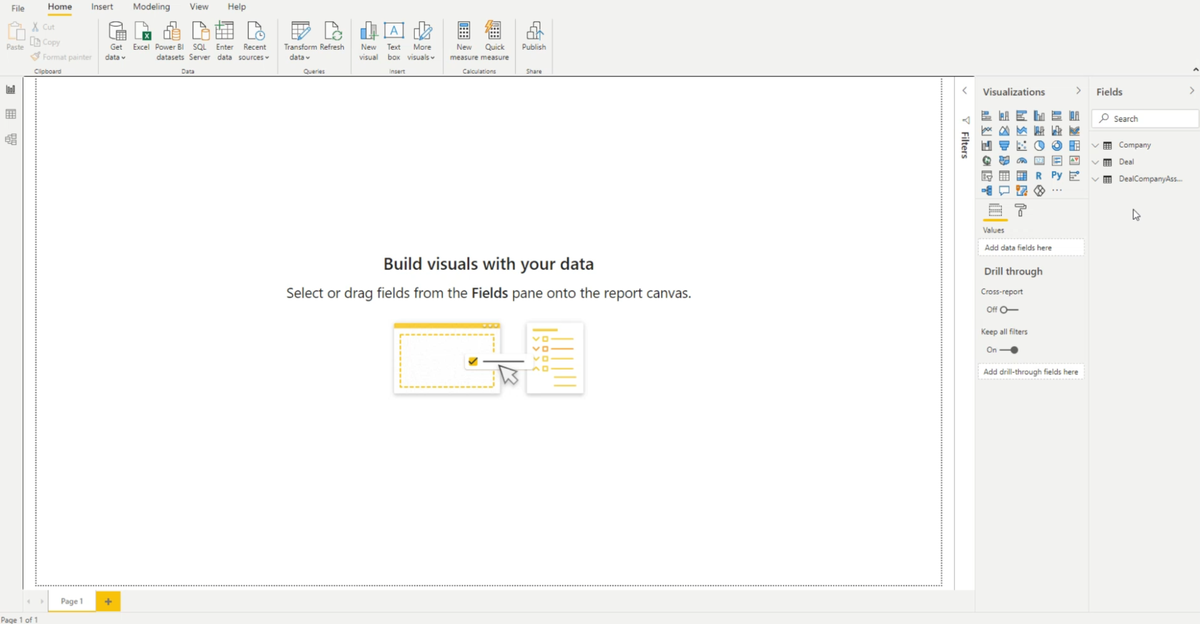Viewport: 1200px width, 624px height.
Task: Add a Line chart visualization
Action: click(x=986, y=130)
